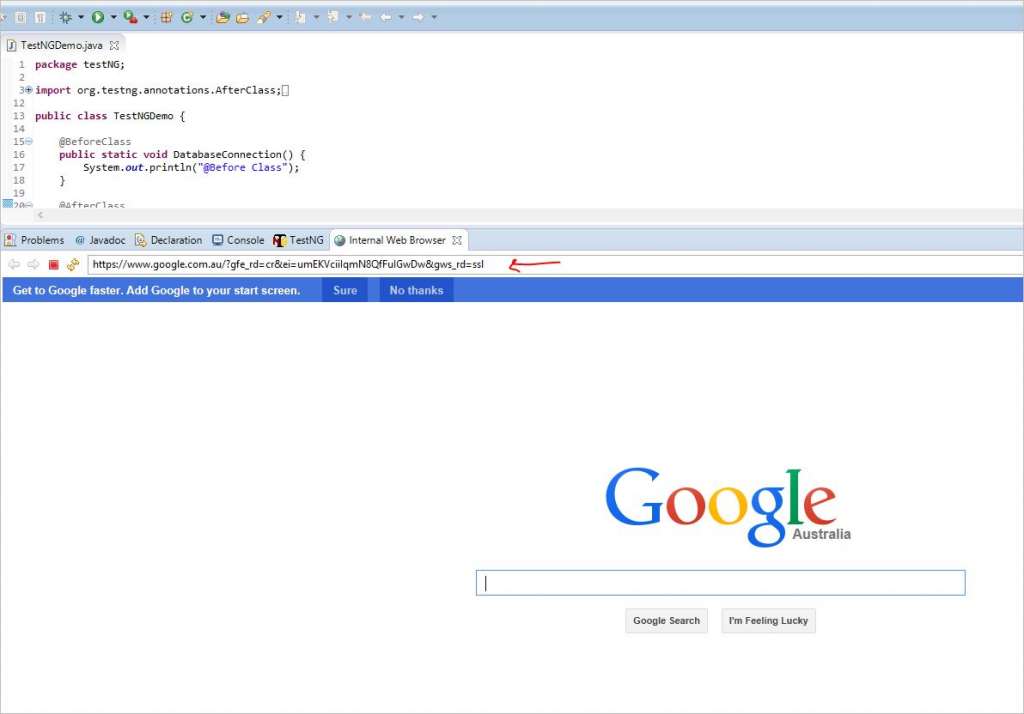Switch to the TestNG tab
1024x714 pixels.
(298, 240)
